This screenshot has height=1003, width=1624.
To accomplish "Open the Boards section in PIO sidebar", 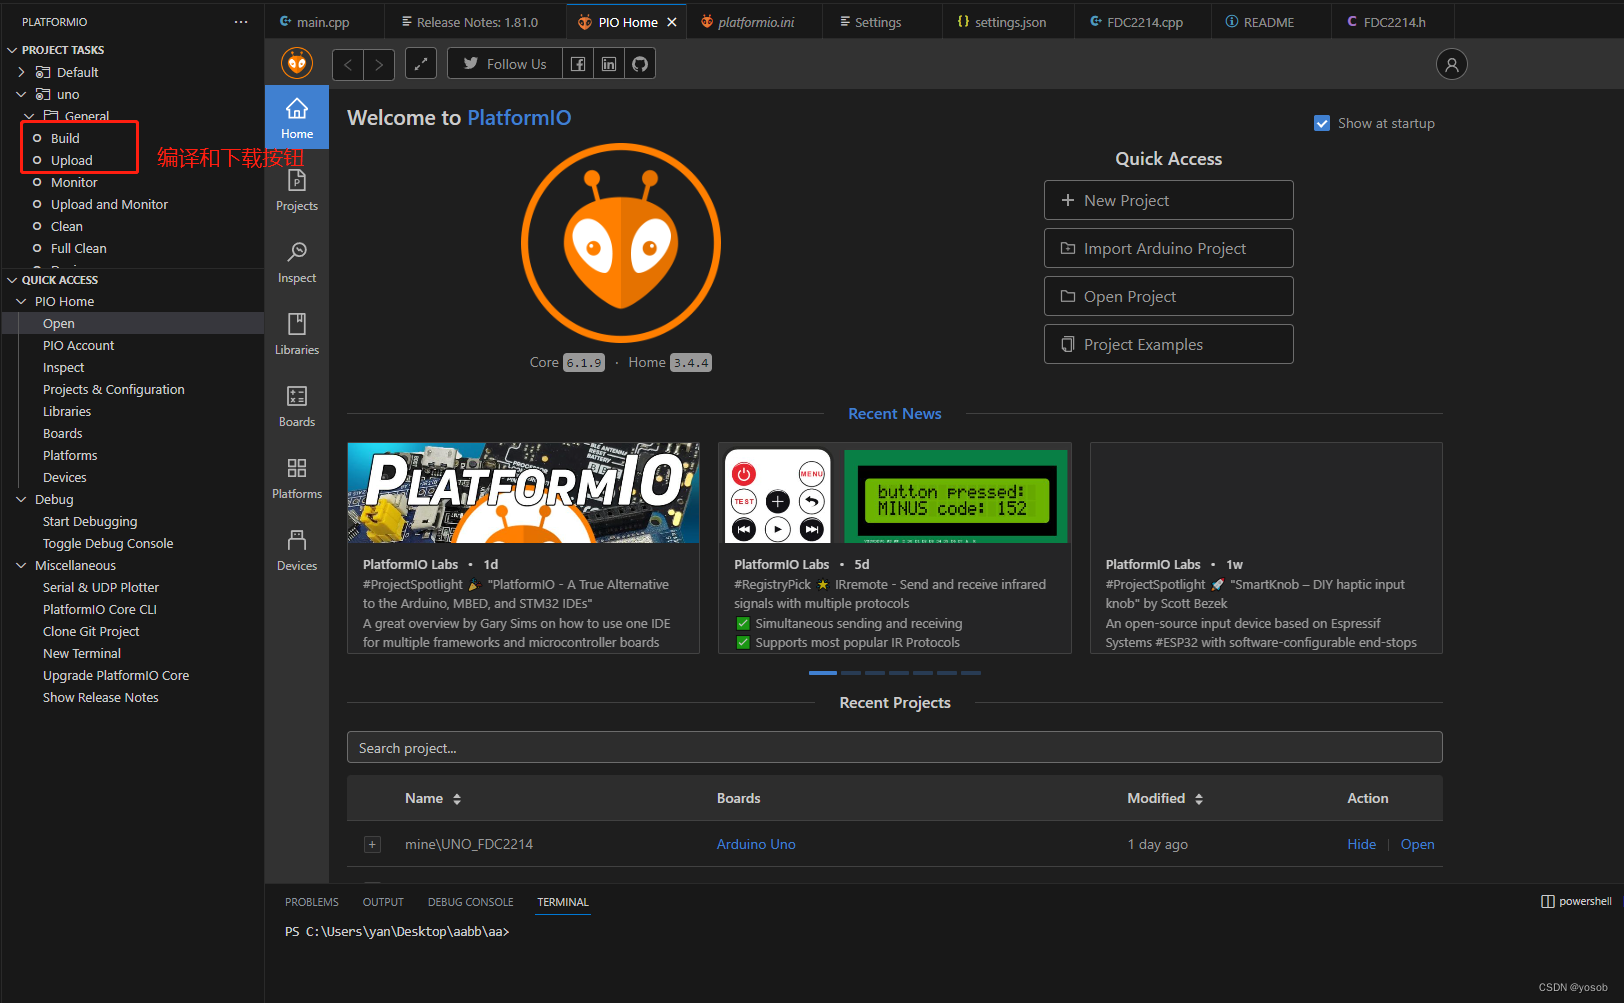I will coord(297,406).
